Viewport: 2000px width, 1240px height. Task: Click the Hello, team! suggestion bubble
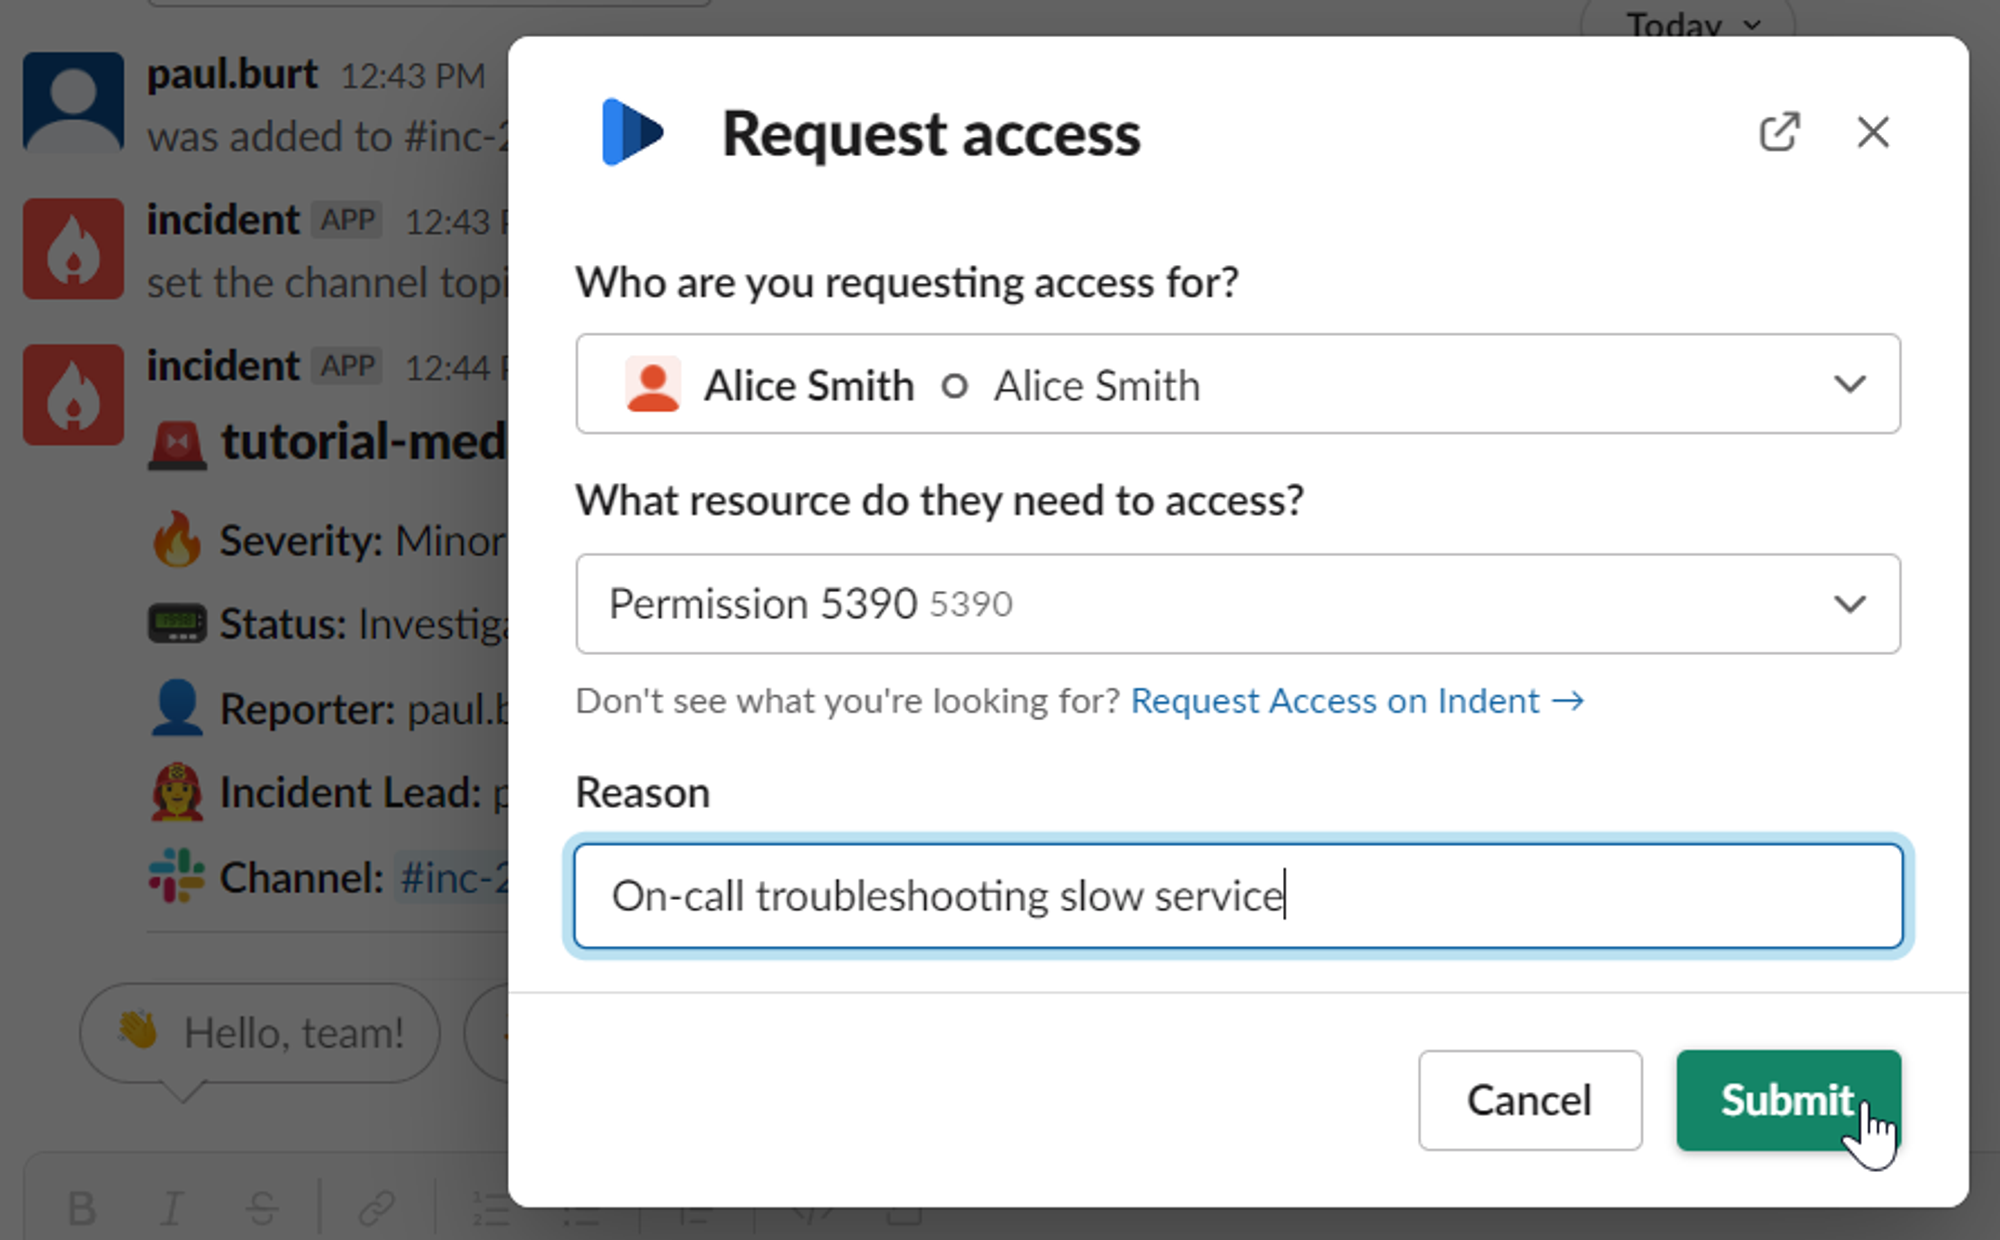(x=260, y=1033)
